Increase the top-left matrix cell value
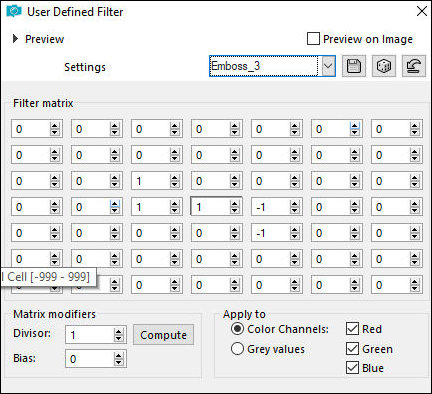Image resolution: width=432 pixels, height=394 pixels. click(55, 126)
